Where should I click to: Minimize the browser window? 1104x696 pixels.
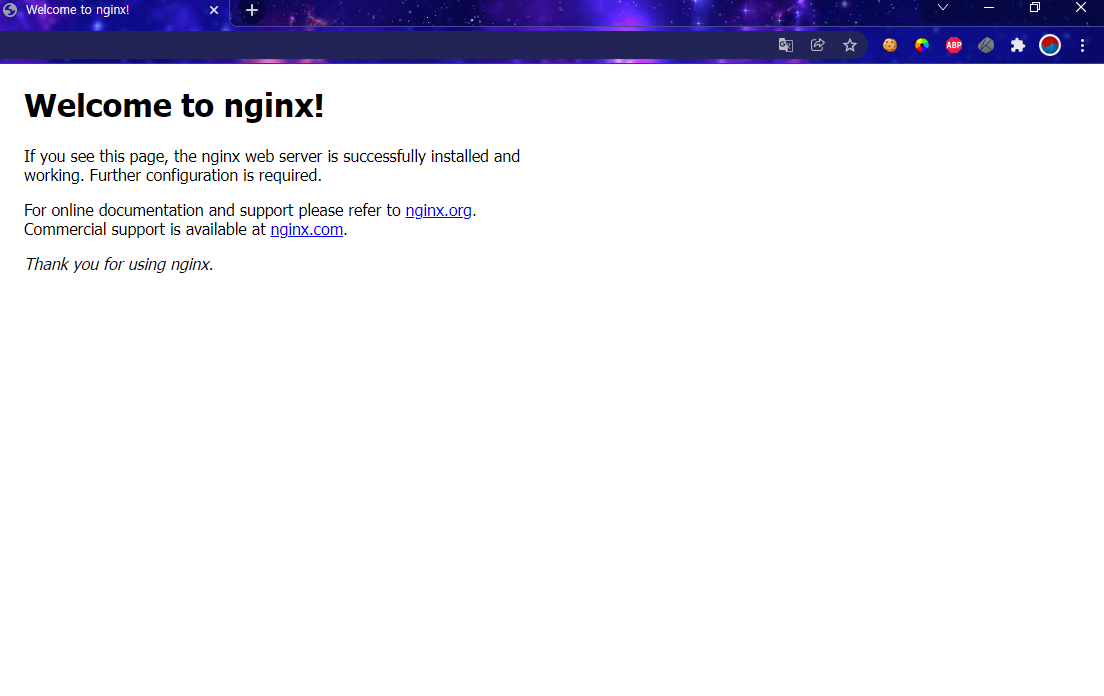(x=989, y=7)
